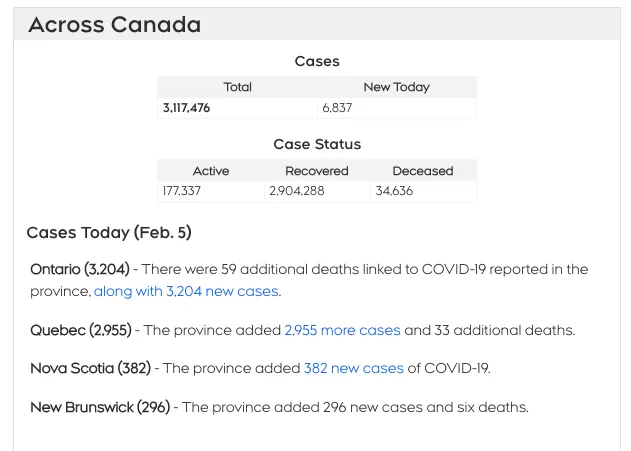Click the 'New Today' column header
The width and height of the screenshot is (631, 451).
click(396, 87)
